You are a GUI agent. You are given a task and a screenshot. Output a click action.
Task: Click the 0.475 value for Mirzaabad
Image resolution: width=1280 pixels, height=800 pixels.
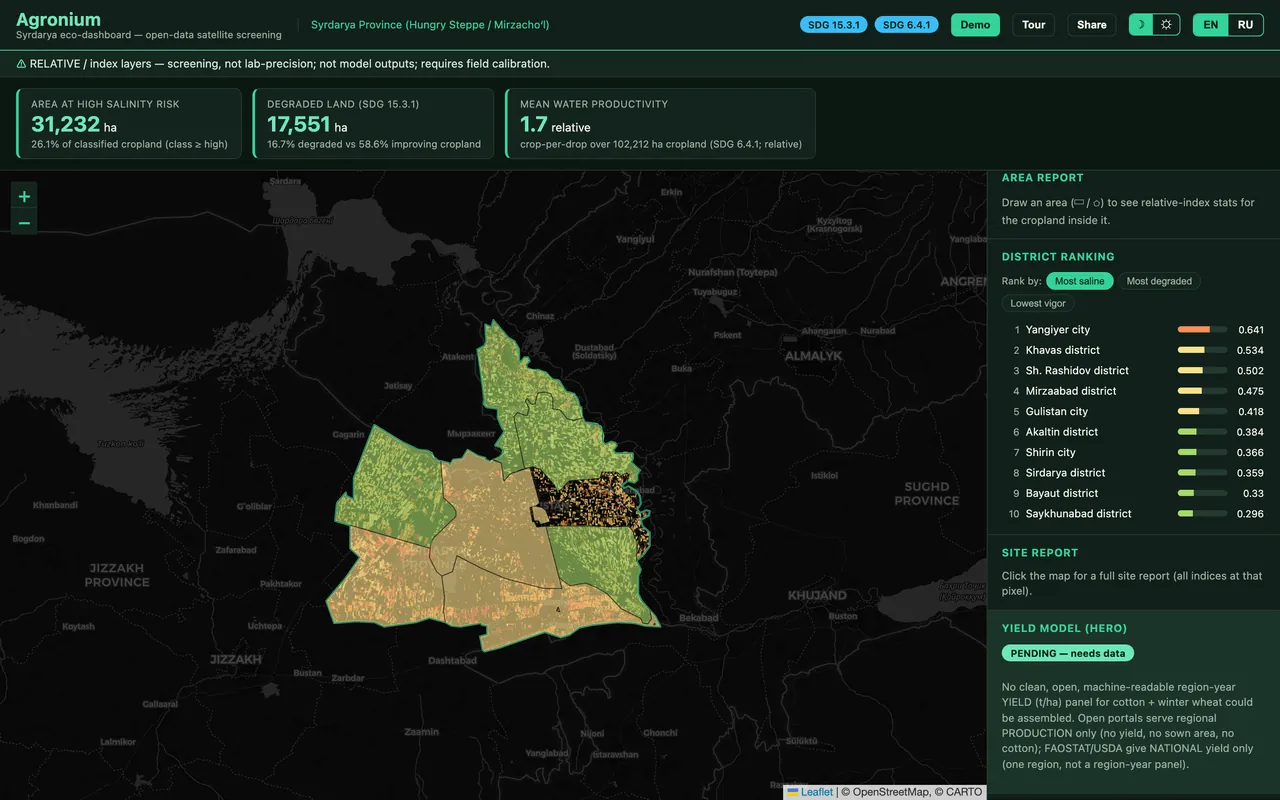pyautogui.click(x=1251, y=391)
